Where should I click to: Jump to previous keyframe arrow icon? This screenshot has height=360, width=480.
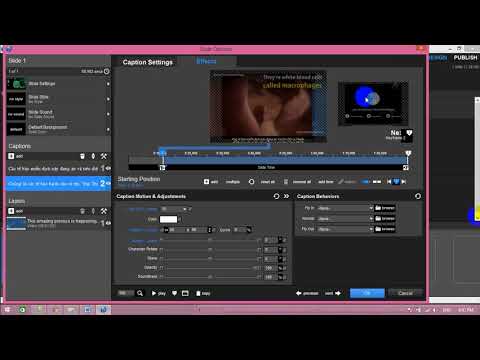pyautogui.click(x=389, y=182)
